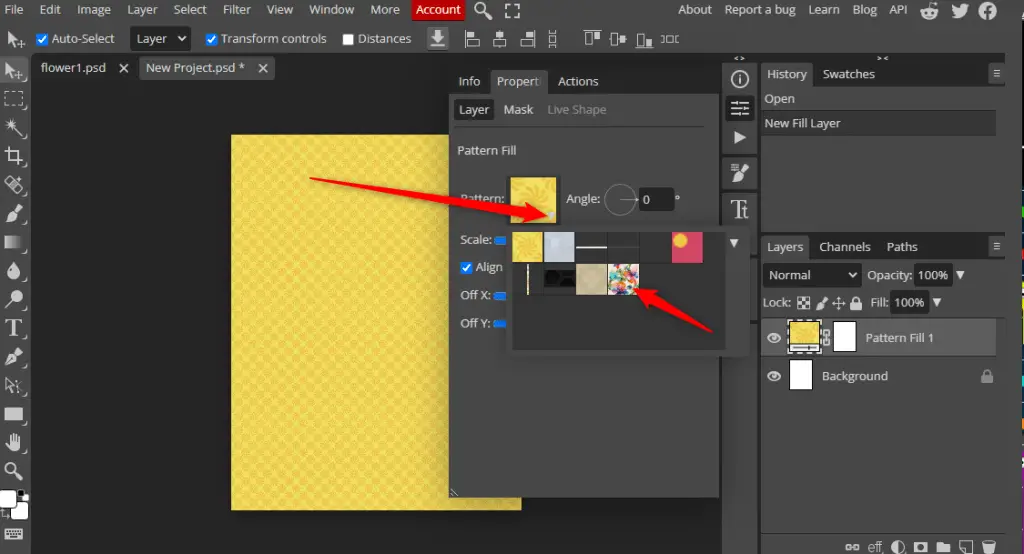Select the Magic Wand tool
1024x554 pixels.
[14, 127]
